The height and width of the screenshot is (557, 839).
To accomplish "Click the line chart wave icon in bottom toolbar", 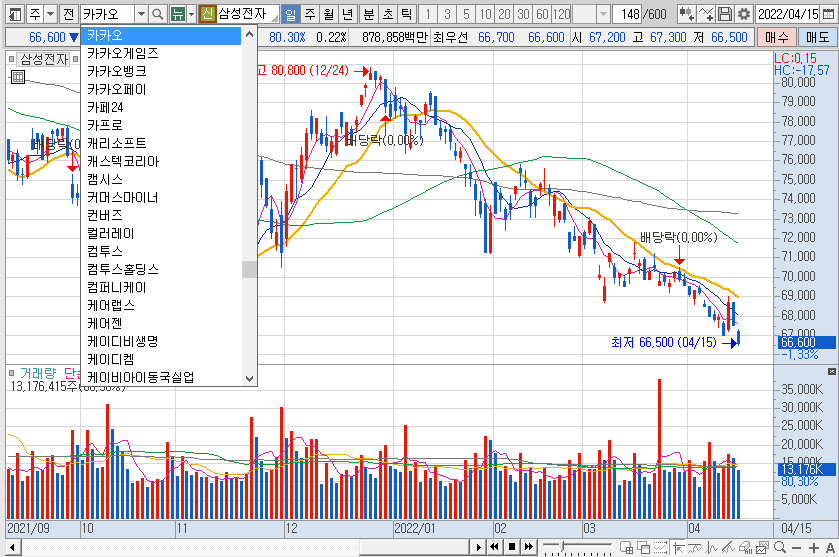I will [695, 547].
